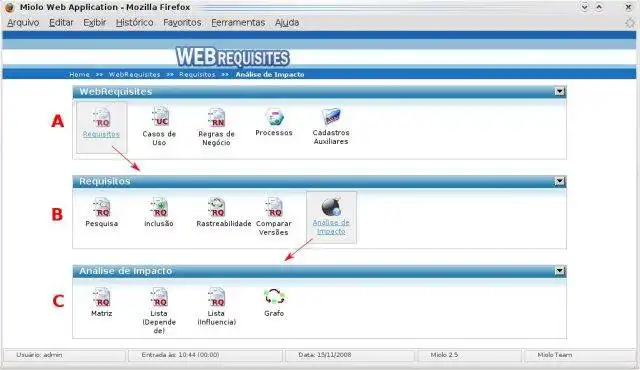Open the Grafo icon
Screen dimensions: 640x370
[274, 297]
